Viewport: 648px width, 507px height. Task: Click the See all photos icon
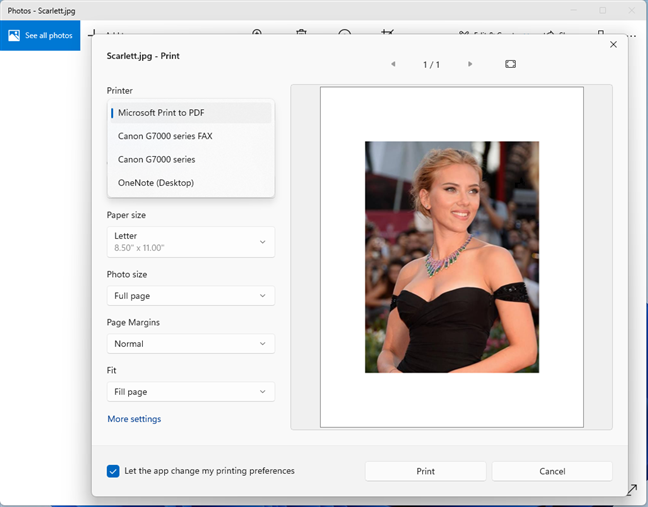coord(14,35)
